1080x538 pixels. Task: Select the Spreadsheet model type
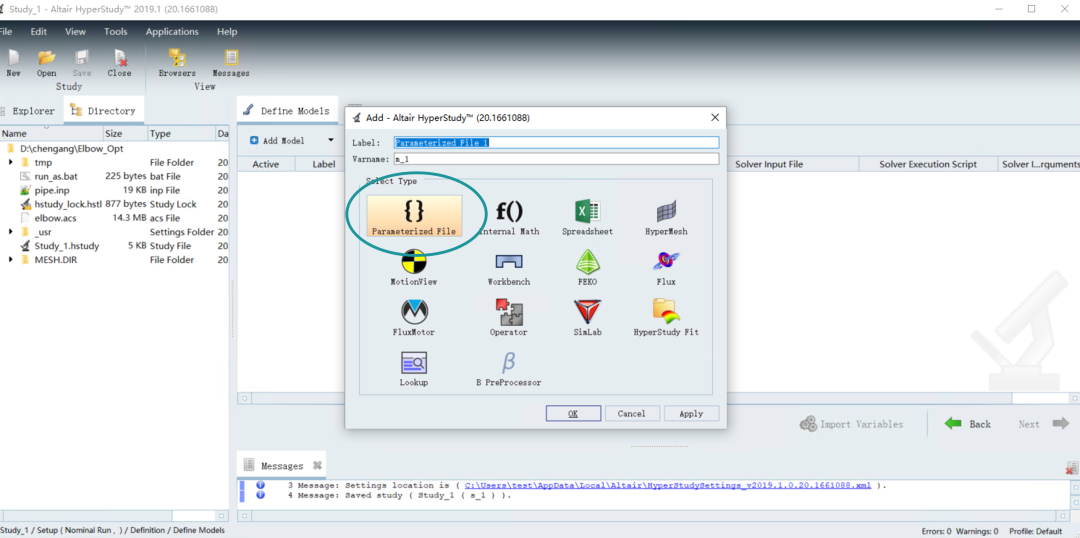[x=587, y=216]
